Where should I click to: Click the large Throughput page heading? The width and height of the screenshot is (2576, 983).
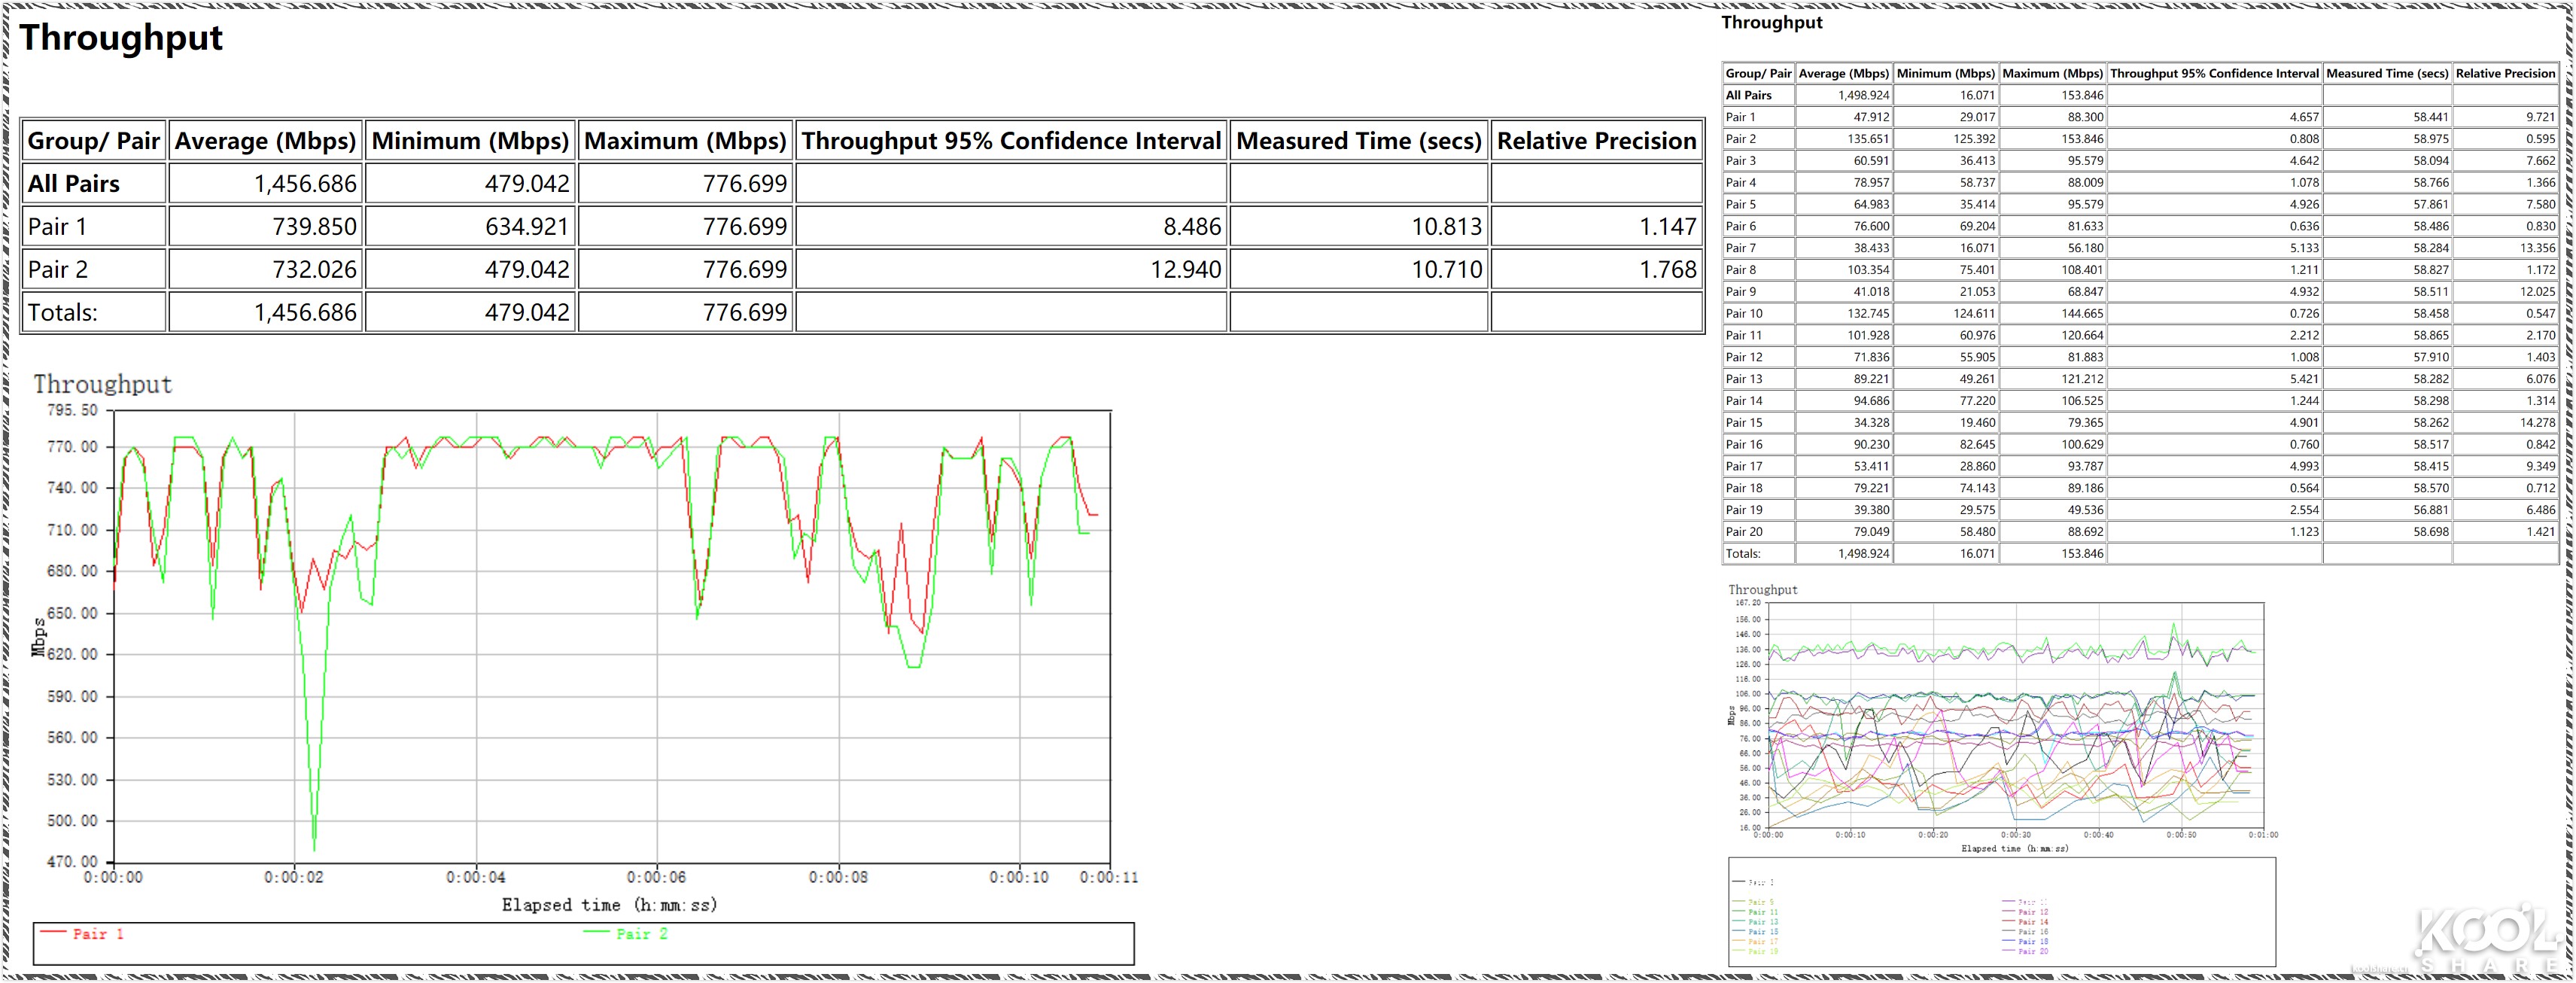point(121,38)
